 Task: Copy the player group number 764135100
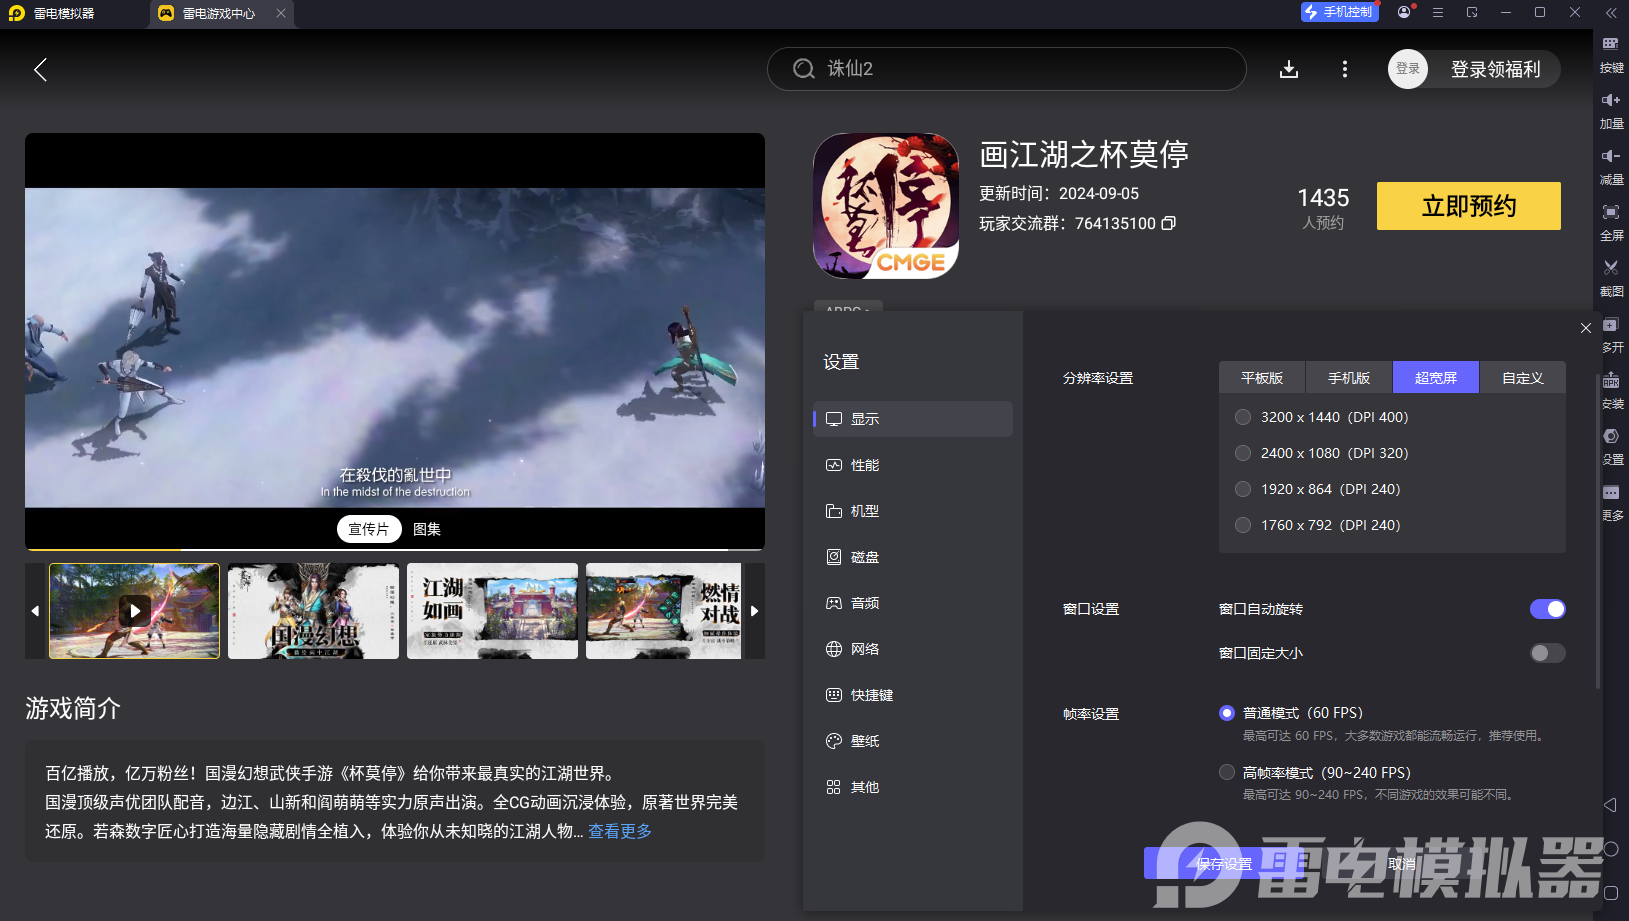click(1168, 223)
